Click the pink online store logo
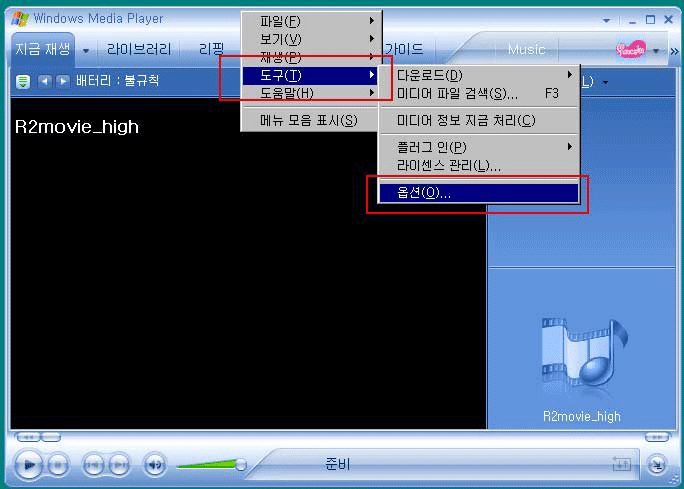 [631, 50]
